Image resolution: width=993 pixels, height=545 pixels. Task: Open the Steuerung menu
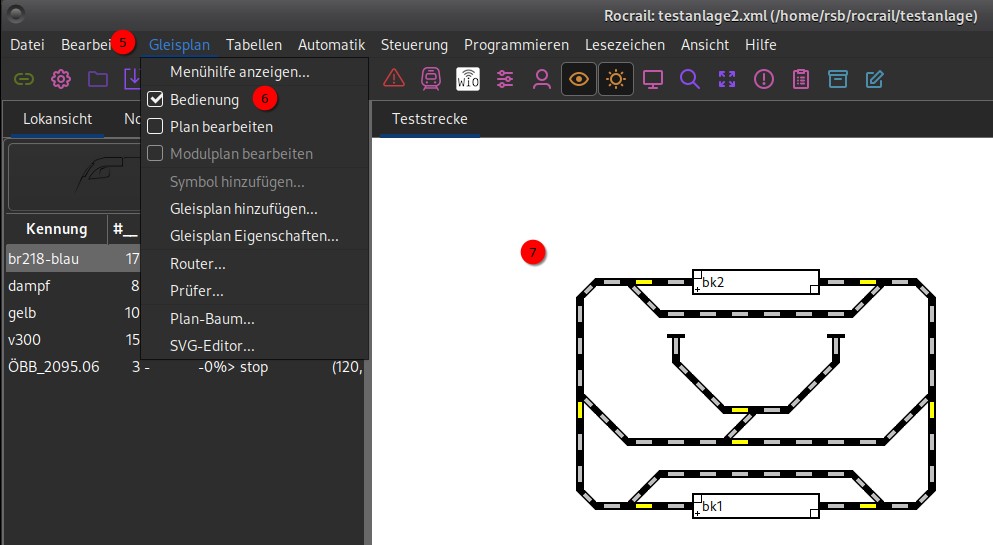414,45
